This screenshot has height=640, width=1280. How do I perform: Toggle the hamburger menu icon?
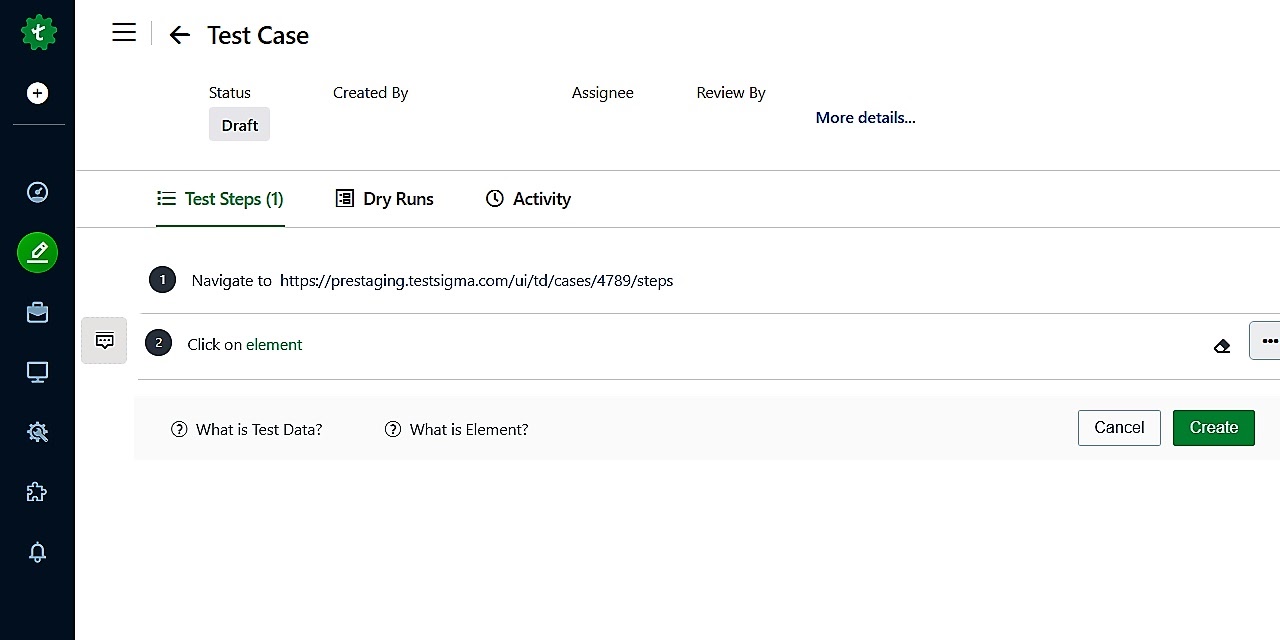point(124,33)
